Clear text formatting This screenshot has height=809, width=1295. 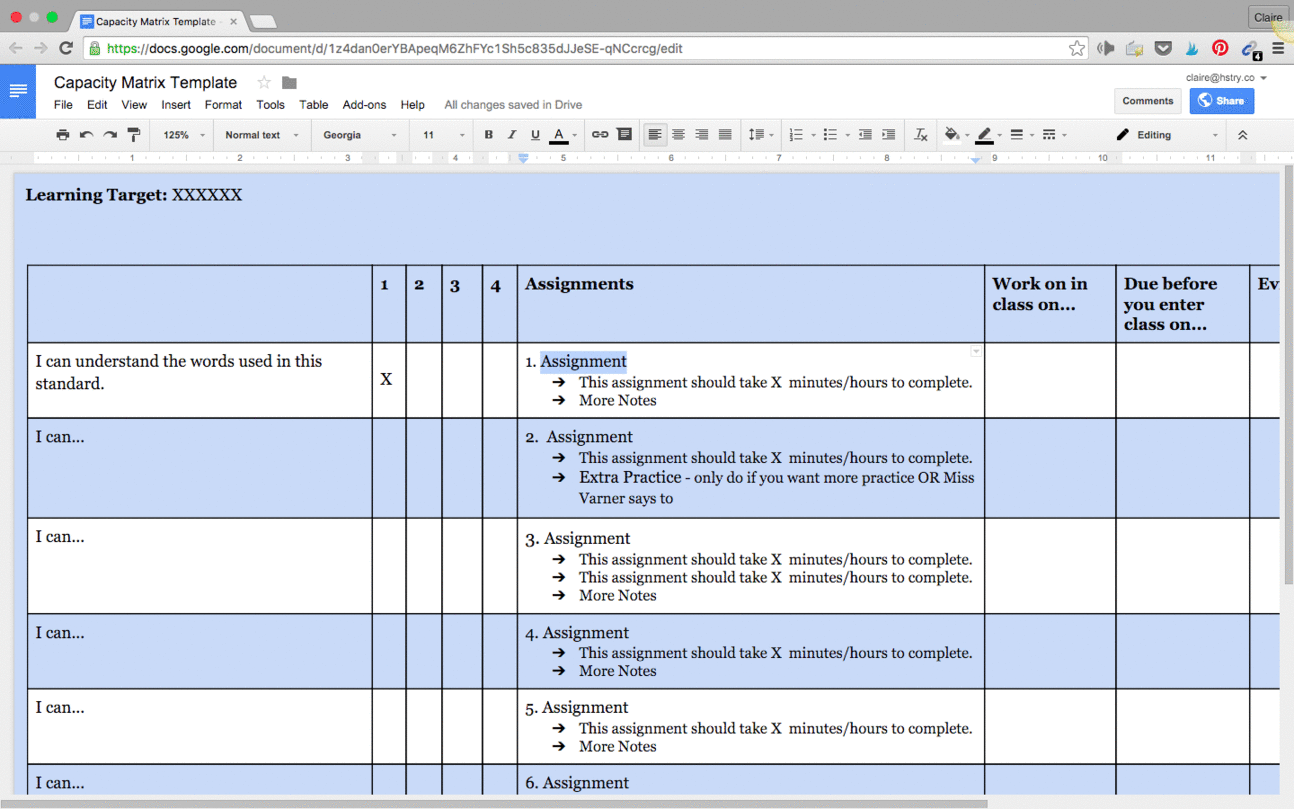(x=920, y=134)
